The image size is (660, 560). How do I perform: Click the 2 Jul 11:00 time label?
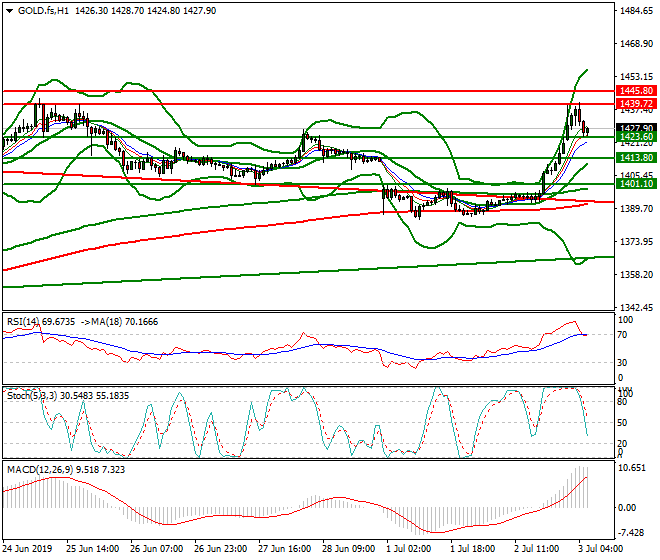point(537,549)
